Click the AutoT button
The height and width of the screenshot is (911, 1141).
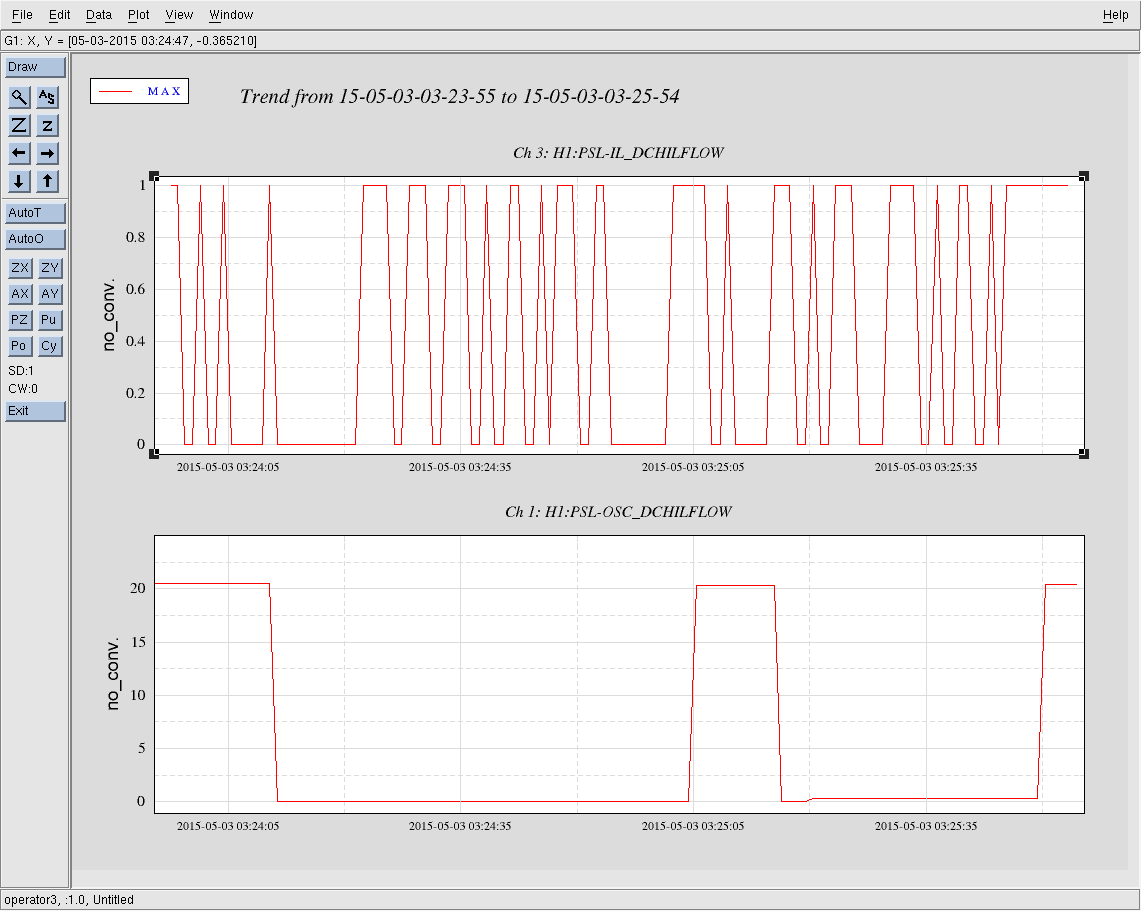click(35, 213)
